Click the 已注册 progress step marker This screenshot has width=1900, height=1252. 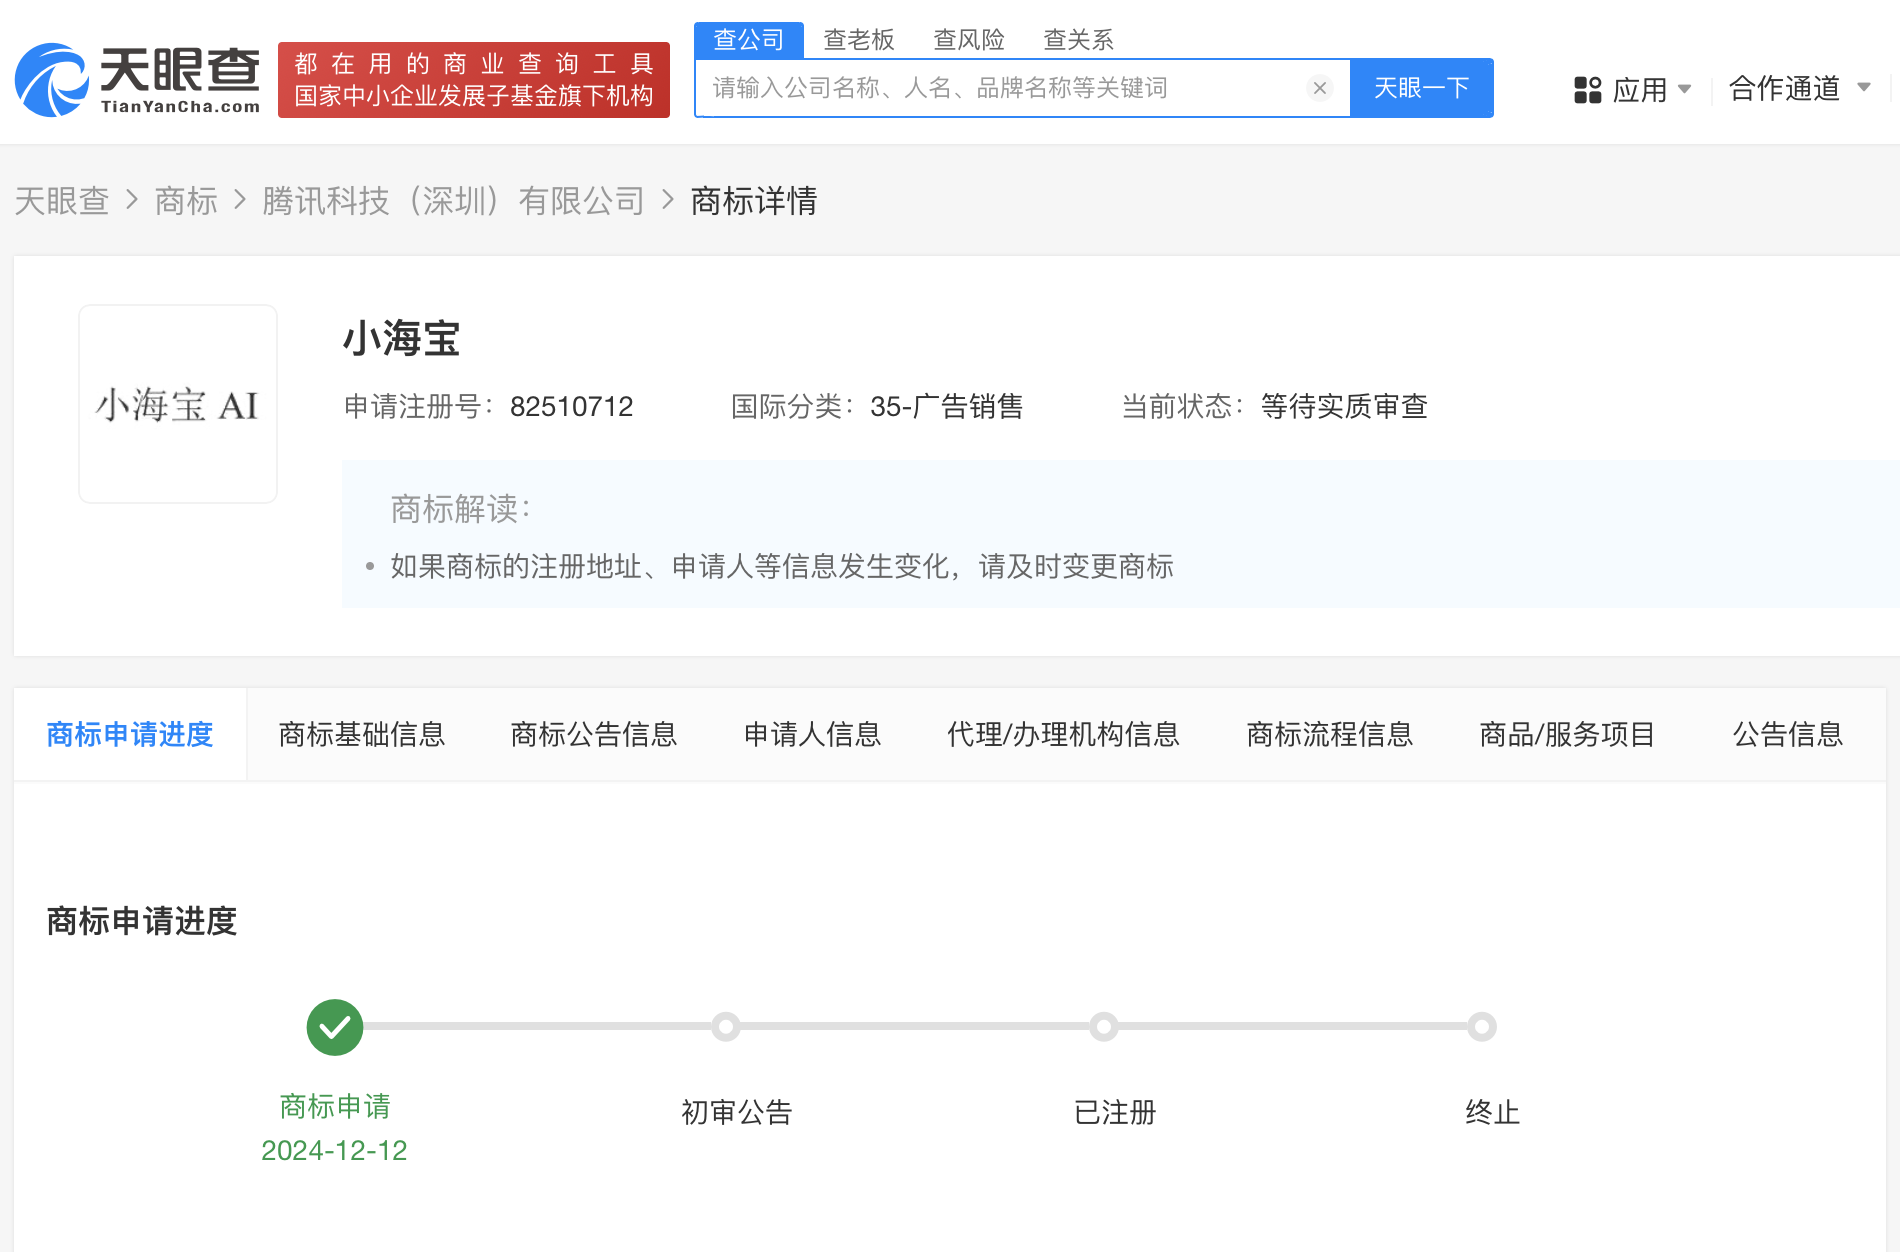click(1104, 1027)
